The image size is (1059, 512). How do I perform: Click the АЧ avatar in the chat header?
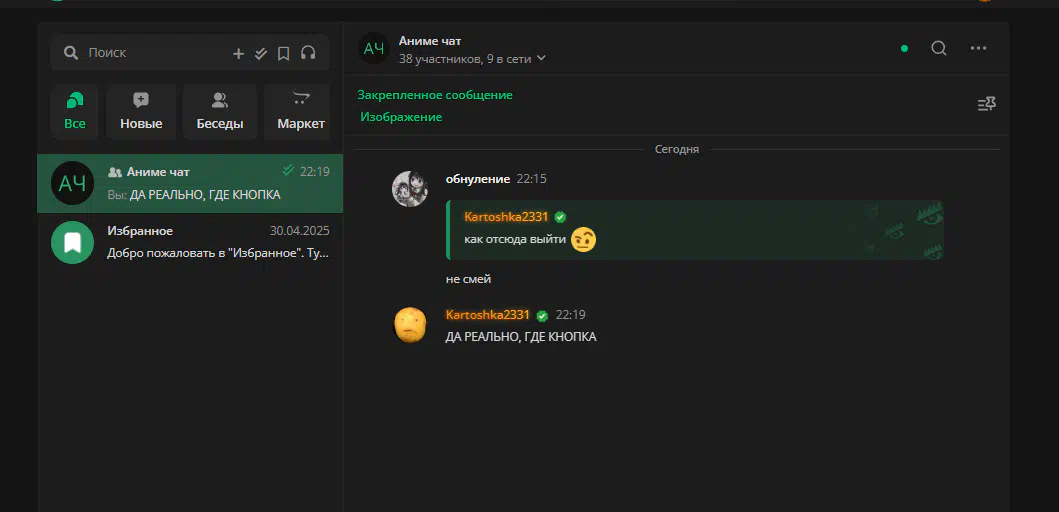pyautogui.click(x=374, y=49)
